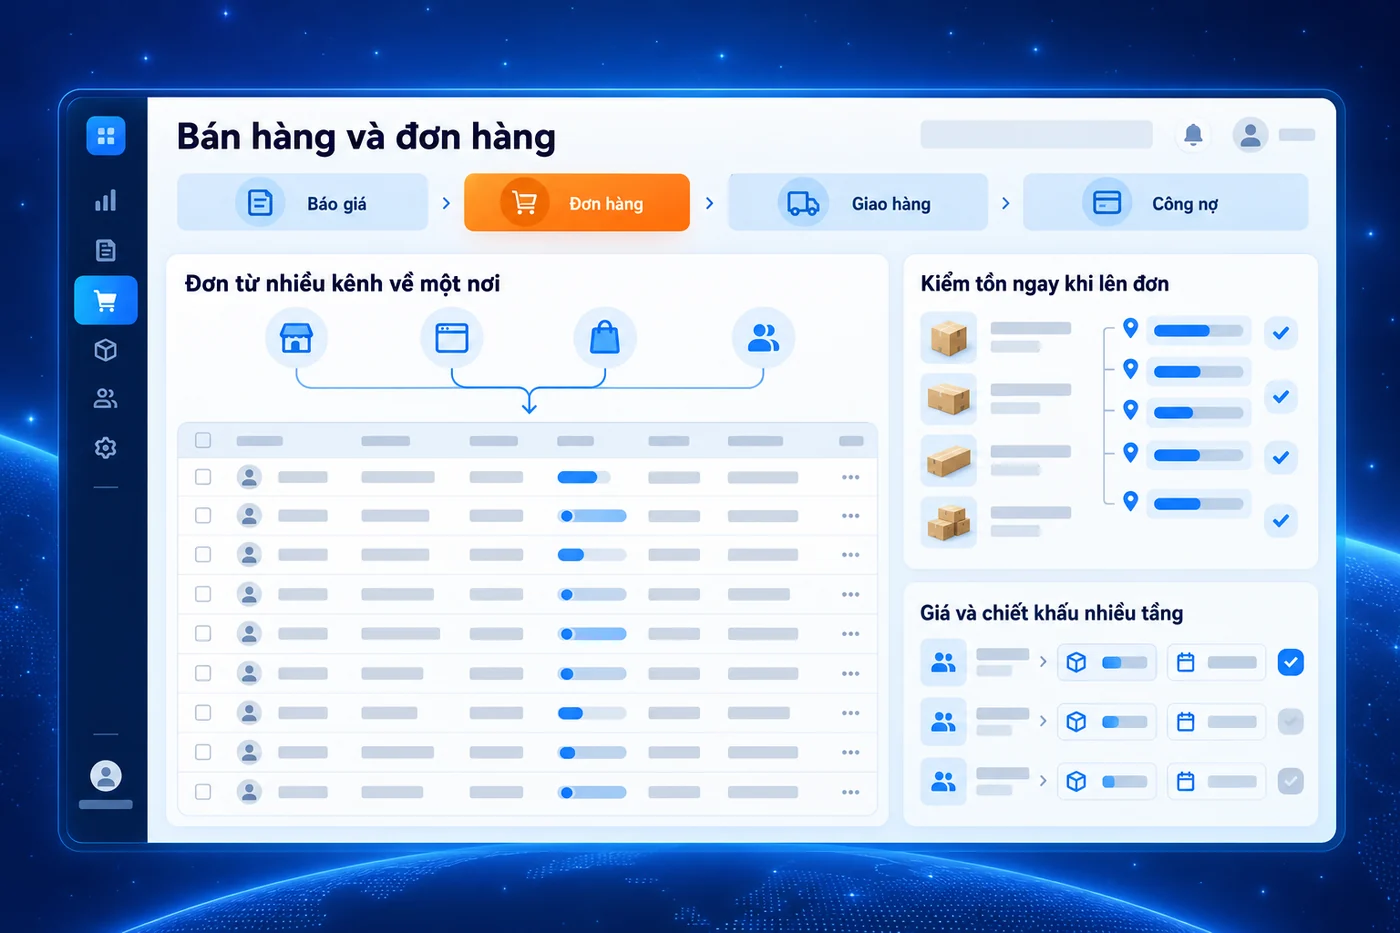This screenshot has height=933, width=1400.
Task: Open the notification bell
Action: coord(1193,134)
